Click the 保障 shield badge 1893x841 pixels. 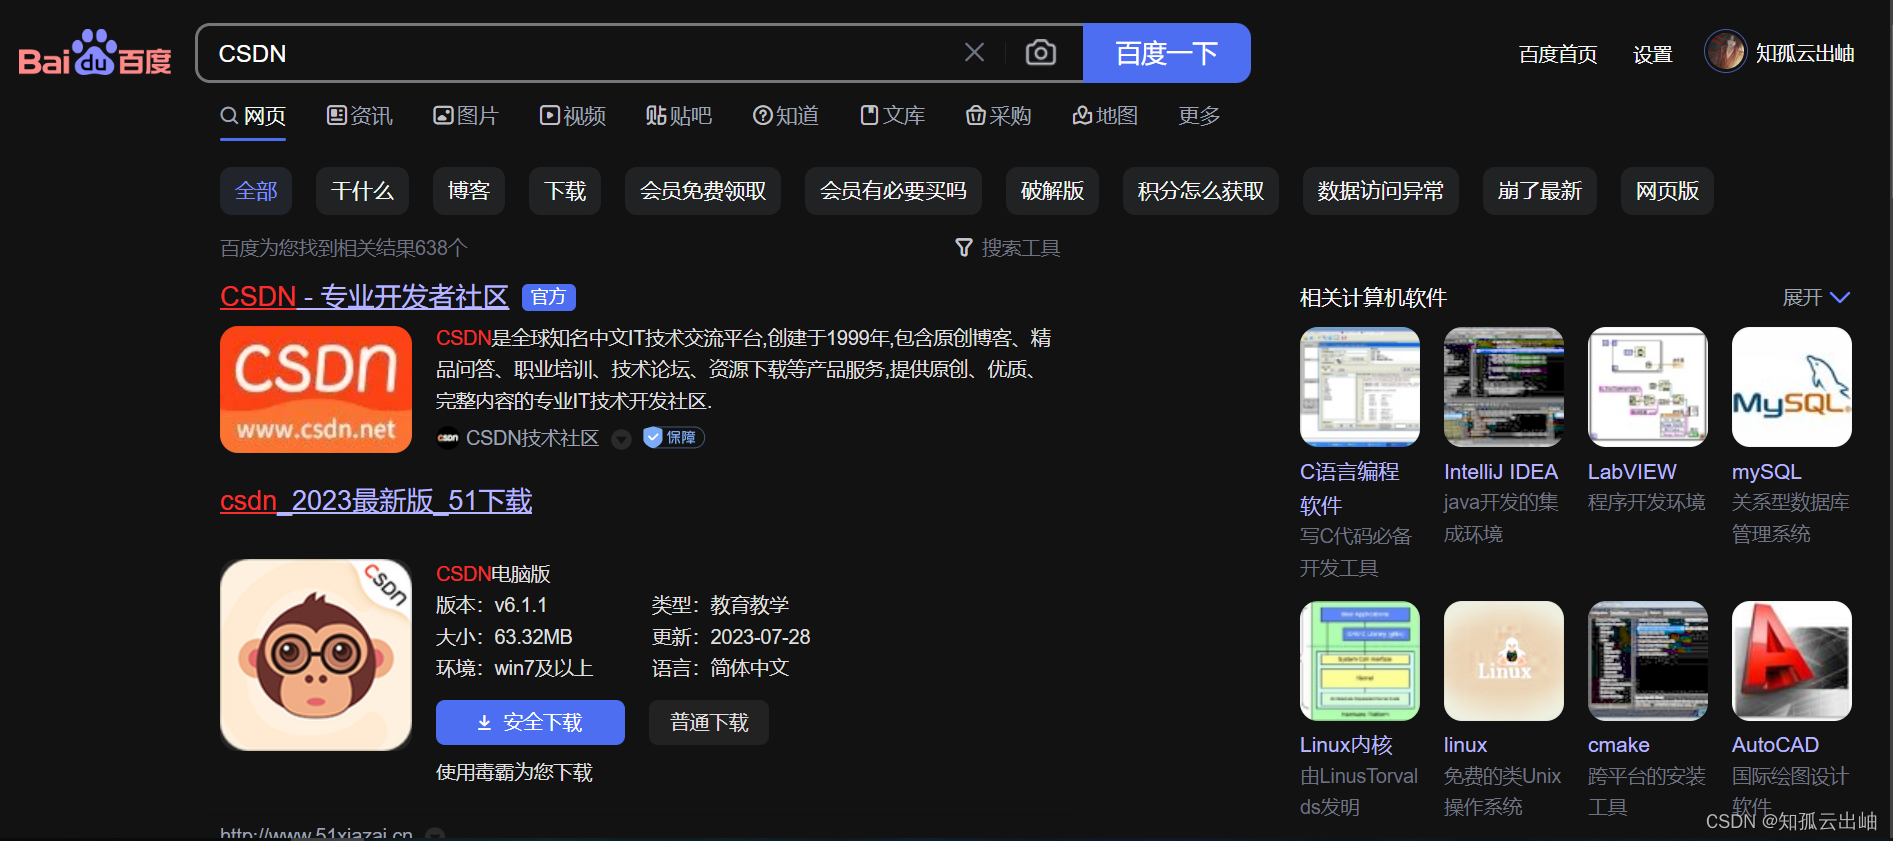pyautogui.click(x=674, y=437)
